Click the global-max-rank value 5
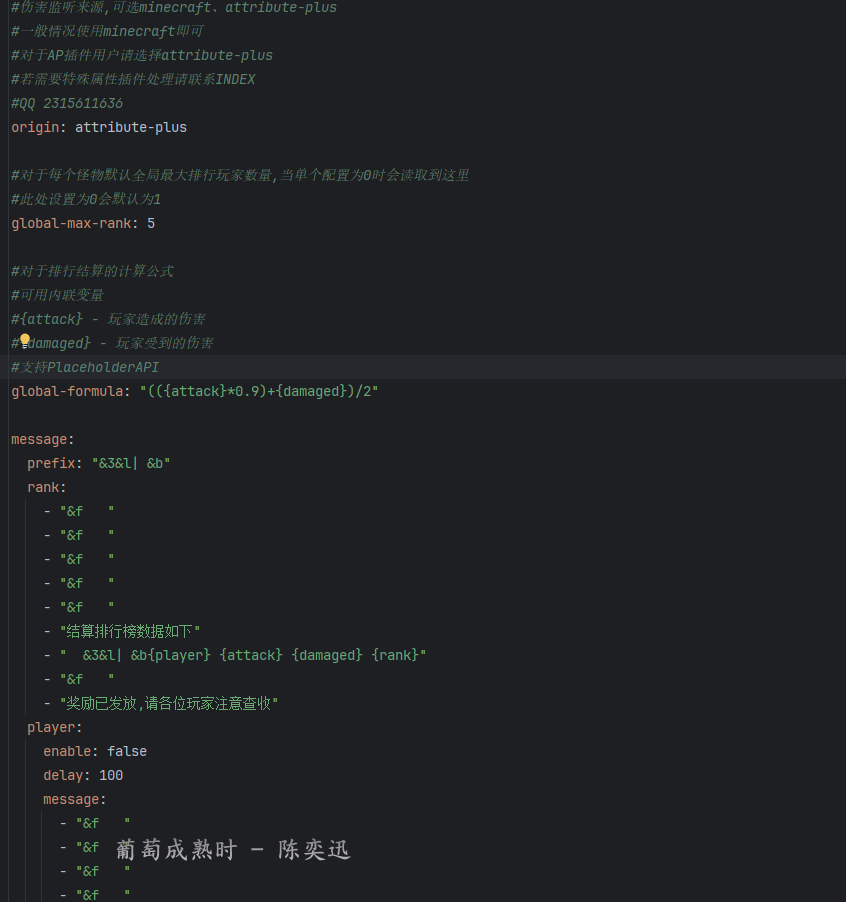Viewport: 846px width, 902px height. point(151,223)
